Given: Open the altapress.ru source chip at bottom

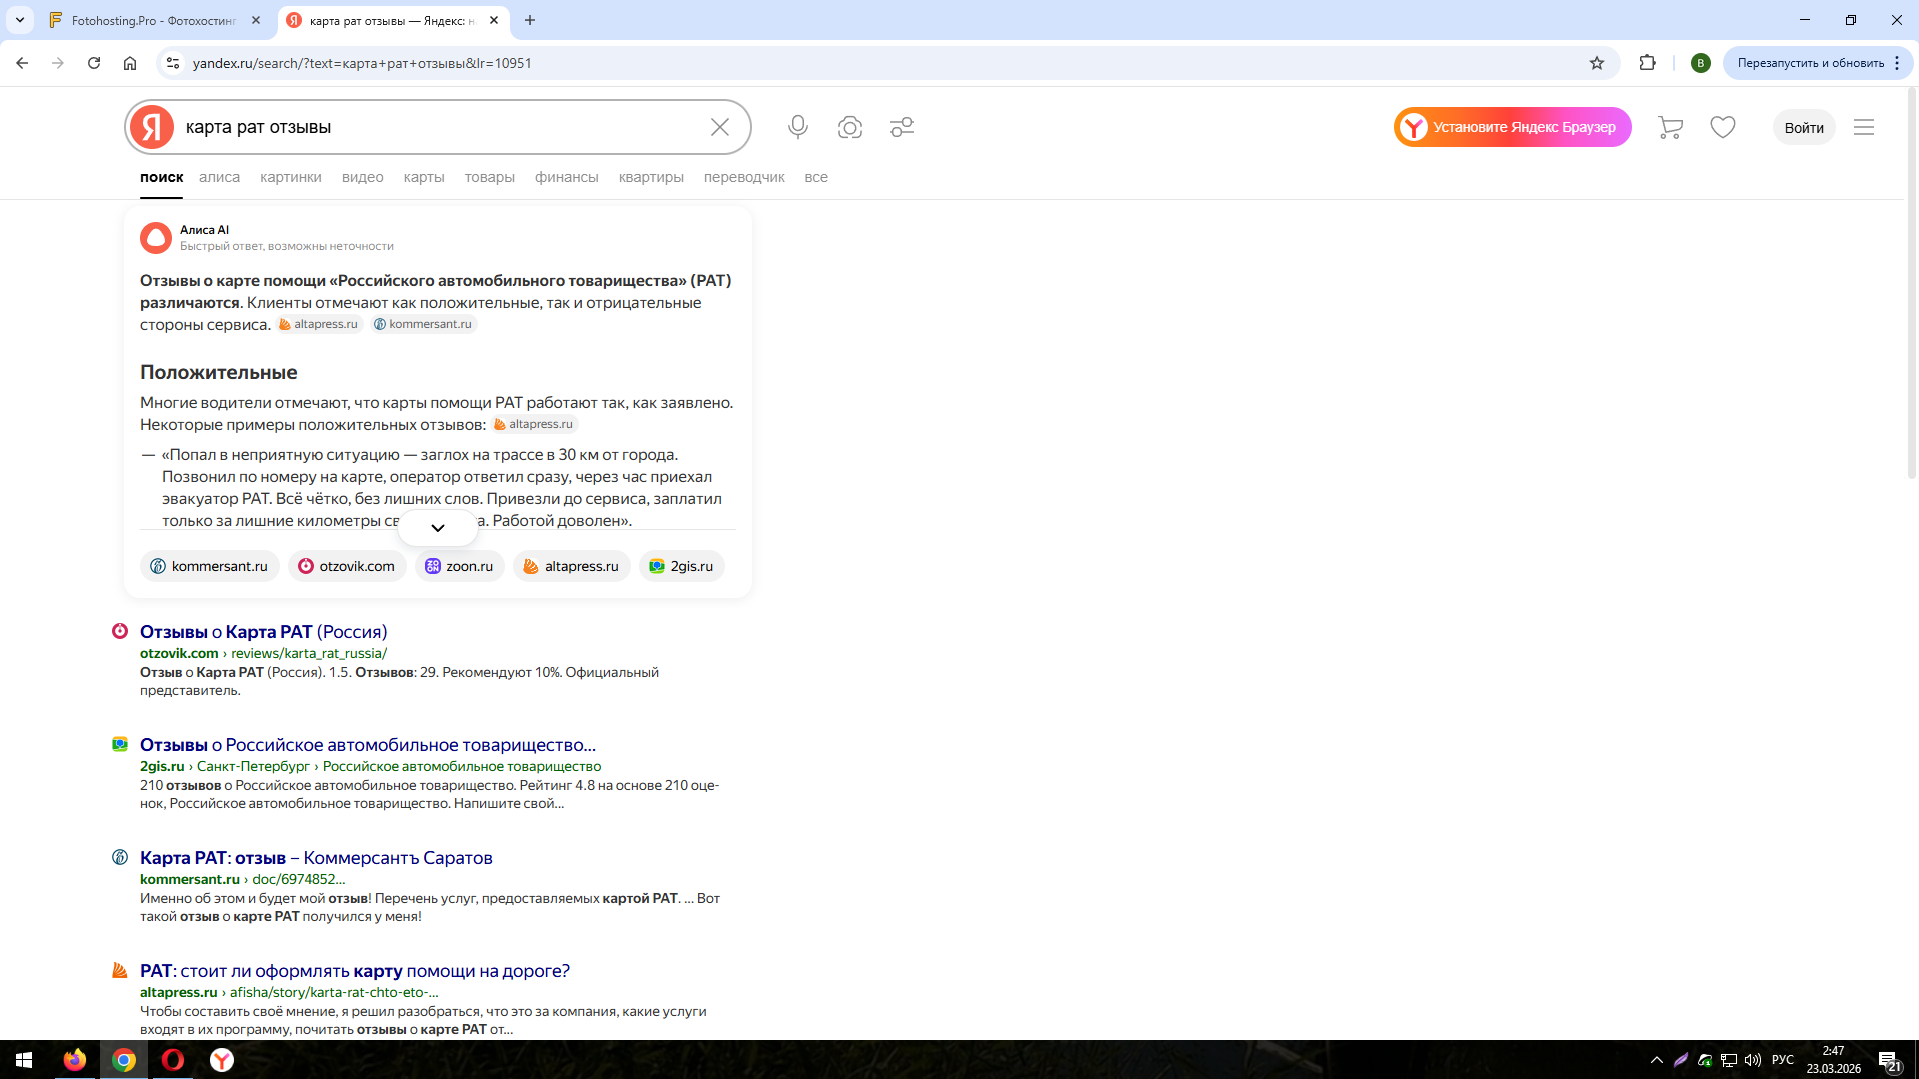Looking at the screenshot, I should 572,566.
